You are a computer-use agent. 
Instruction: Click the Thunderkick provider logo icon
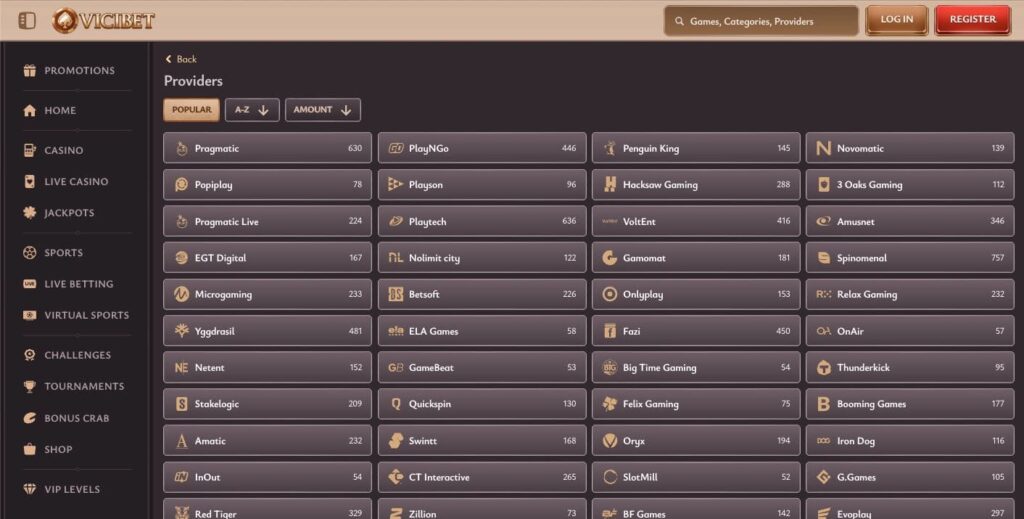823,368
